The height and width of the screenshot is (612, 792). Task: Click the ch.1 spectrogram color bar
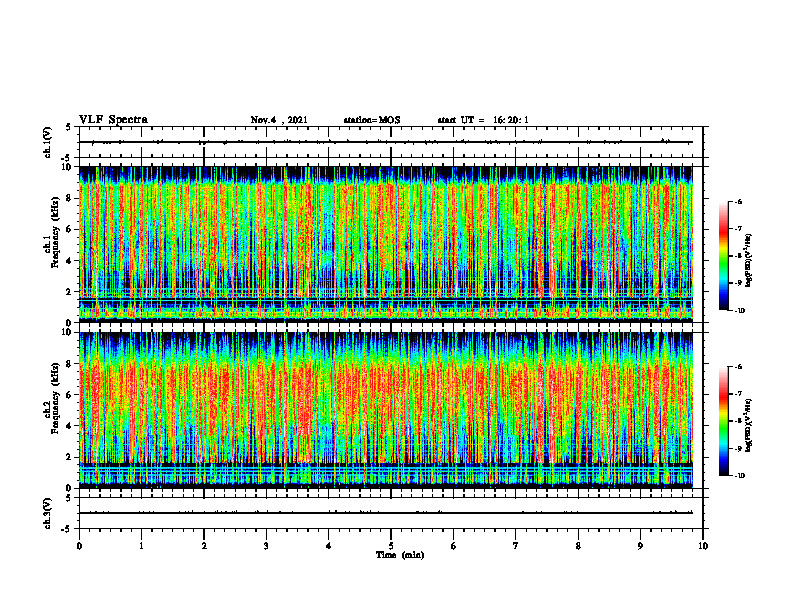pos(723,256)
